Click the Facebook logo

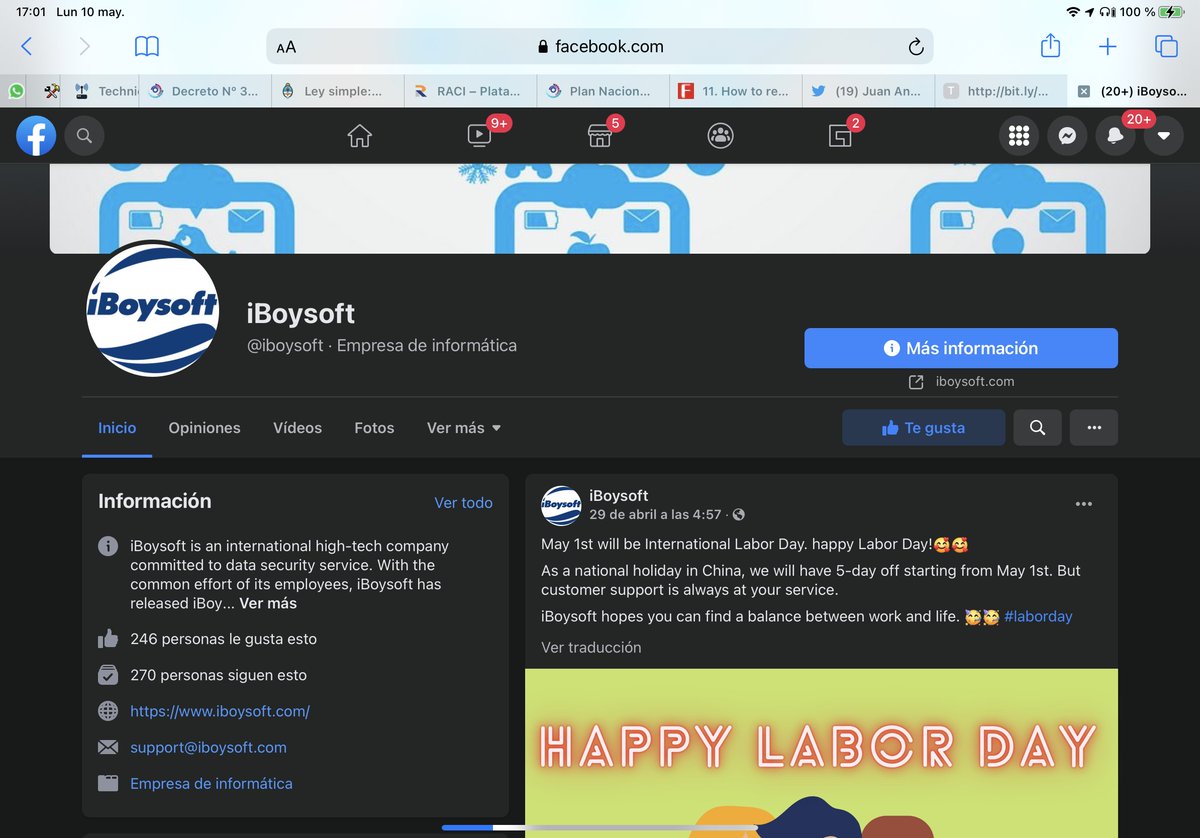click(x=36, y=136)
